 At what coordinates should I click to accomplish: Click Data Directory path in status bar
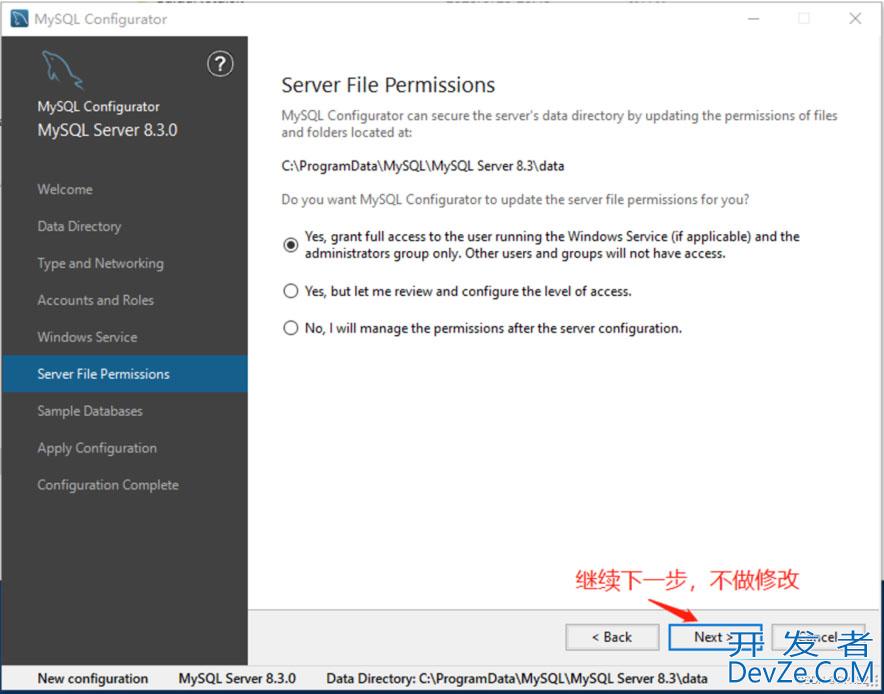[516, 678]
